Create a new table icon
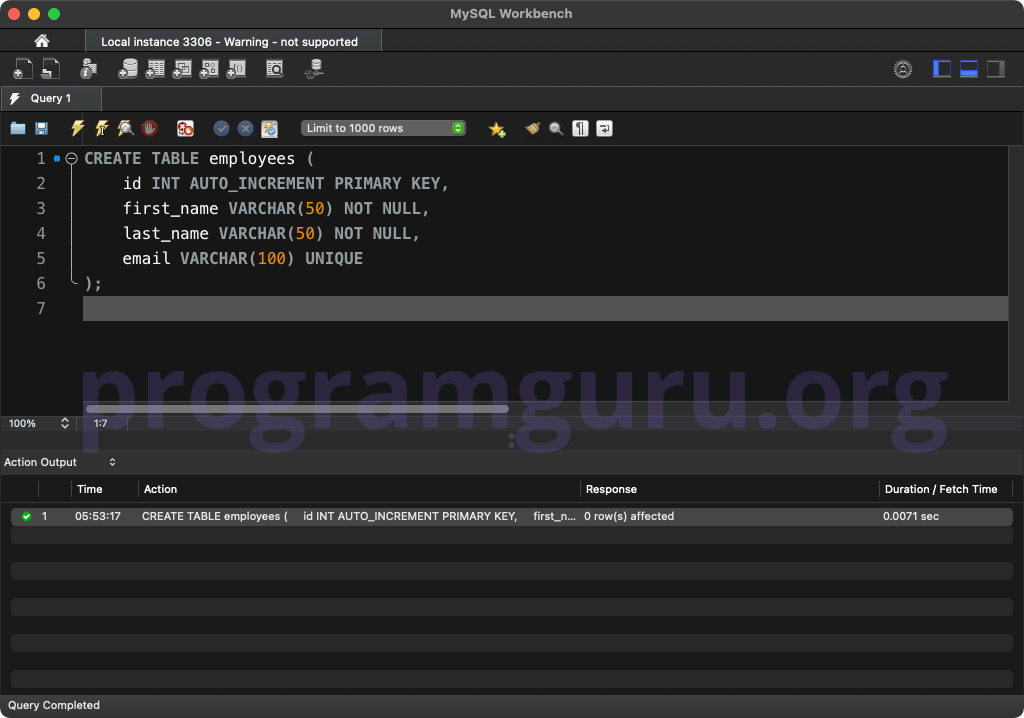Image resolution: width=1024 pixels, height=718 pixels. (x=155, y=69)
